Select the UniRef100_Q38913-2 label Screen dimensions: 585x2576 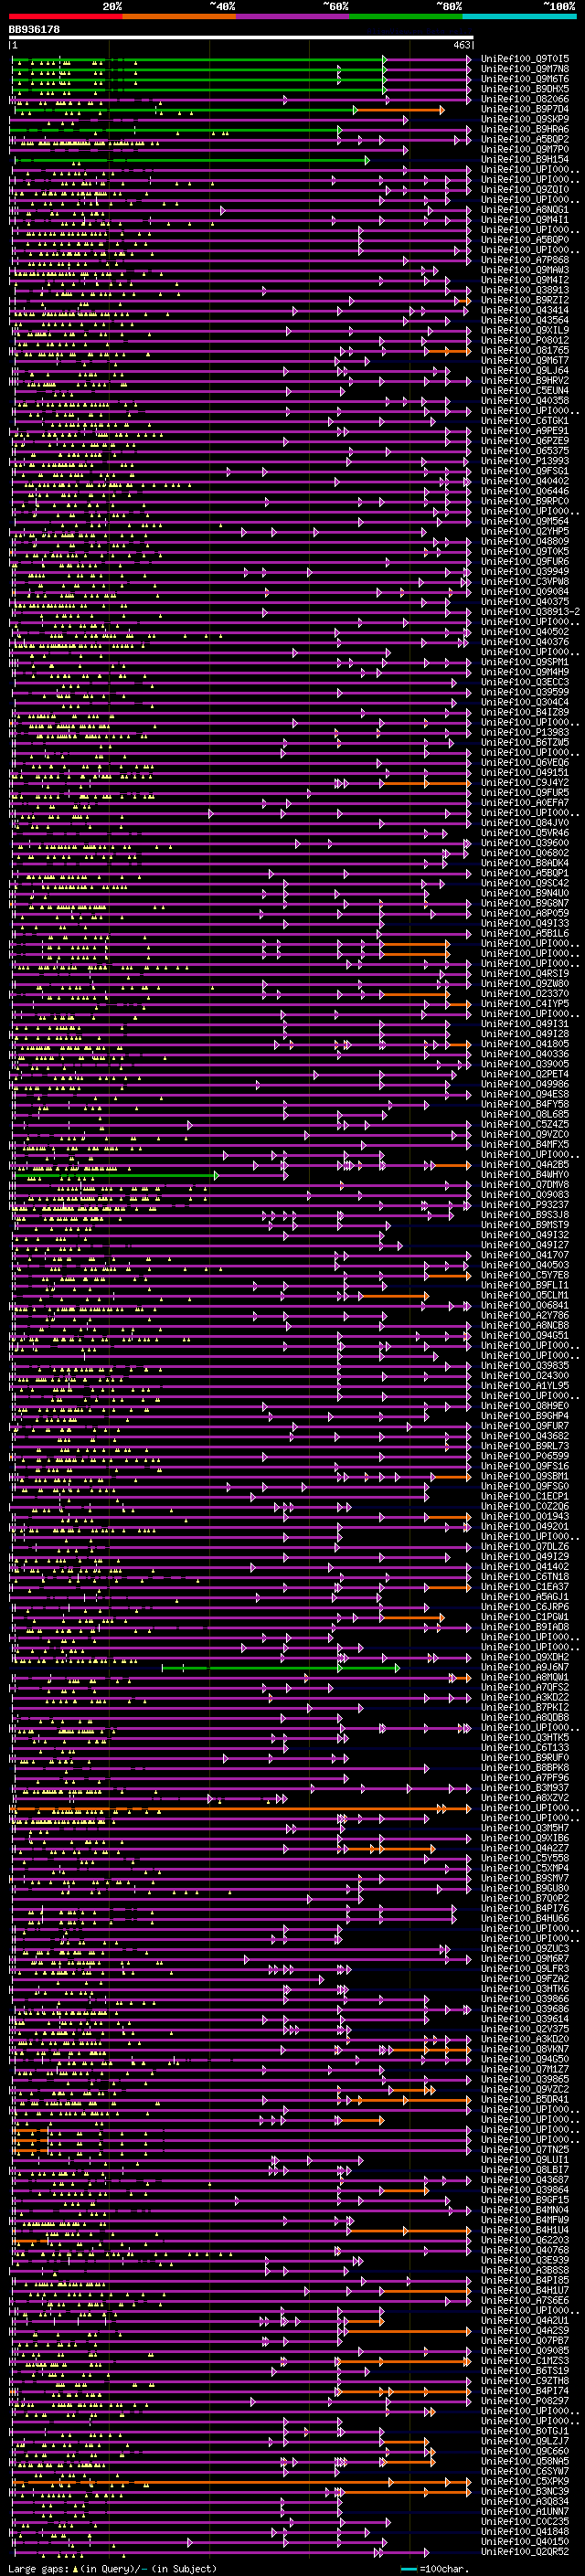(531, 612)
